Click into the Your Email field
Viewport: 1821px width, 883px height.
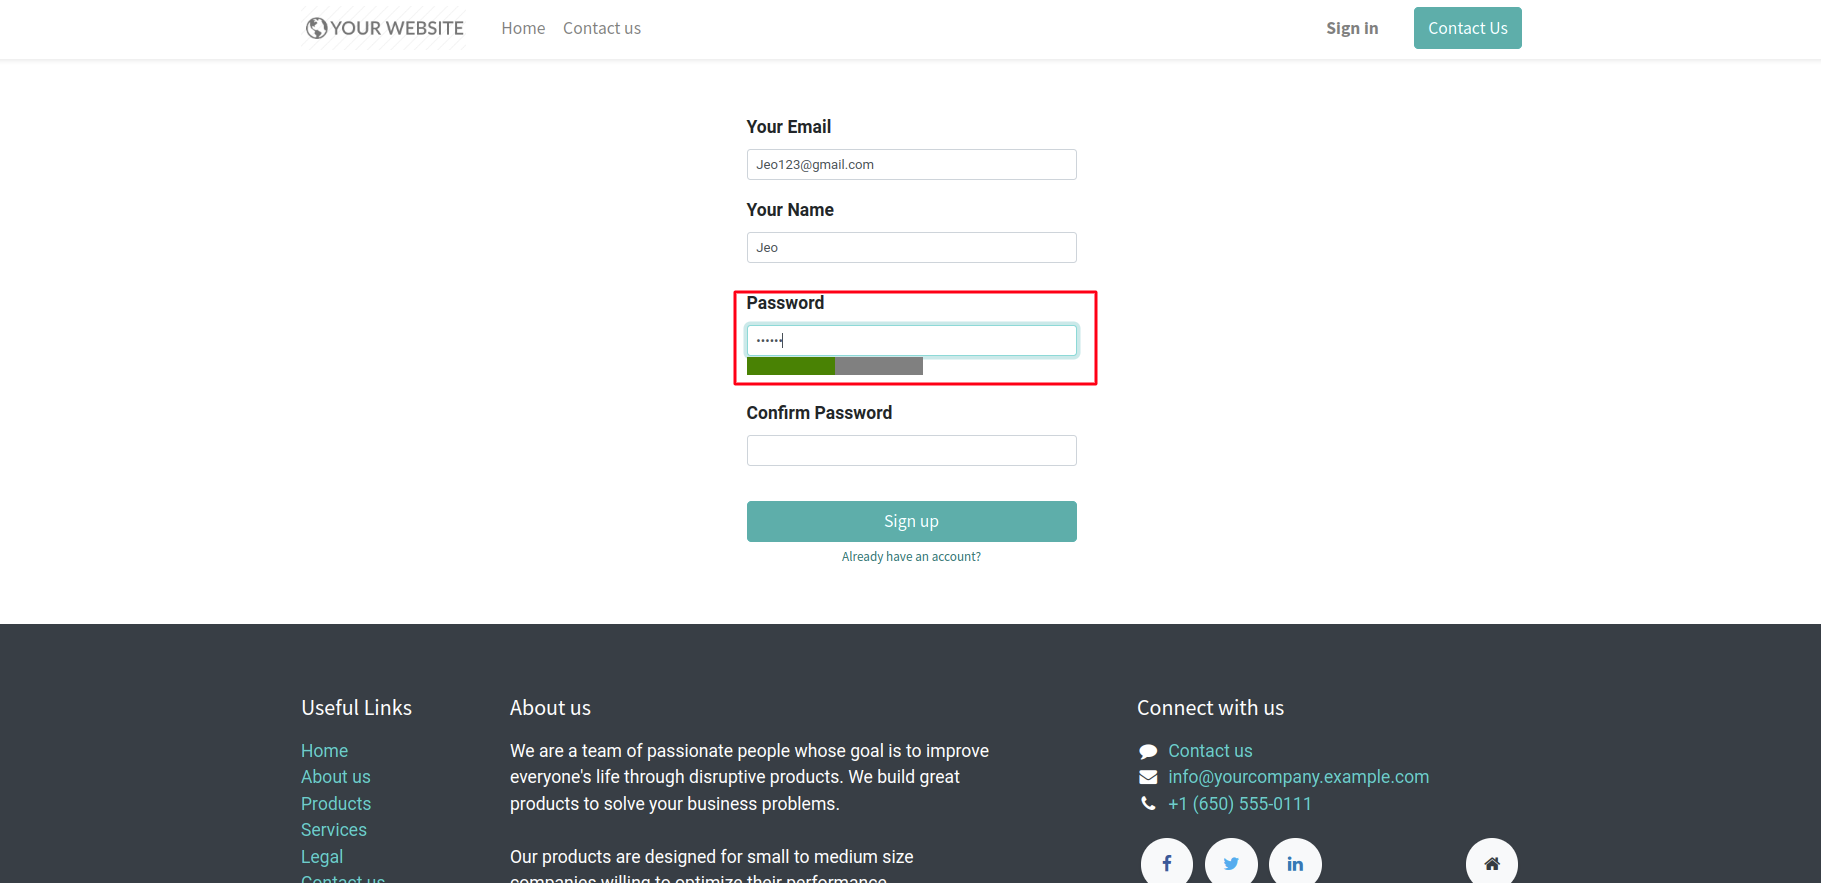(911, 165)
